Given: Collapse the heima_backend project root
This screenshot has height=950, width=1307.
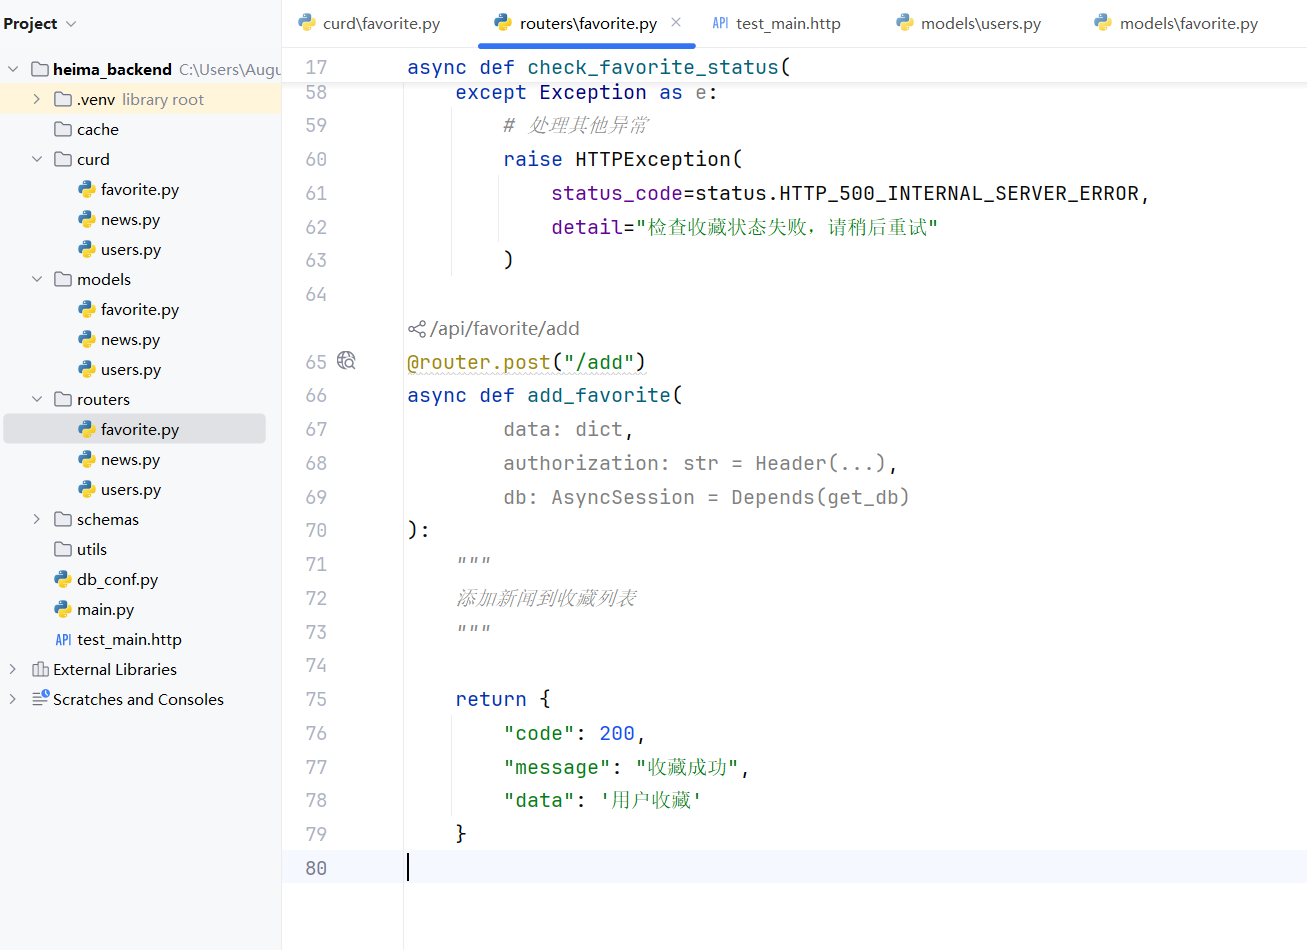Looking at the screenshot, I should 13,69.
